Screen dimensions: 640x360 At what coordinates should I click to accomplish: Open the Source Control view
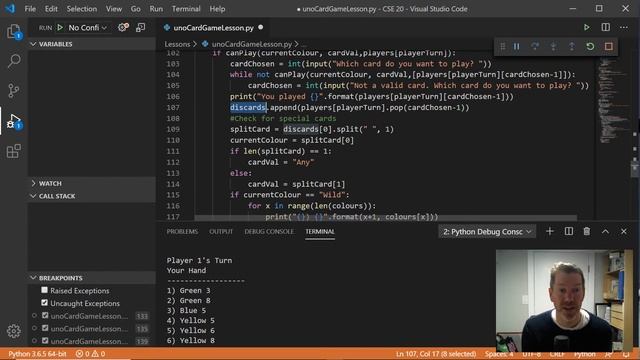pyautogui.click(x=13, y=90)
